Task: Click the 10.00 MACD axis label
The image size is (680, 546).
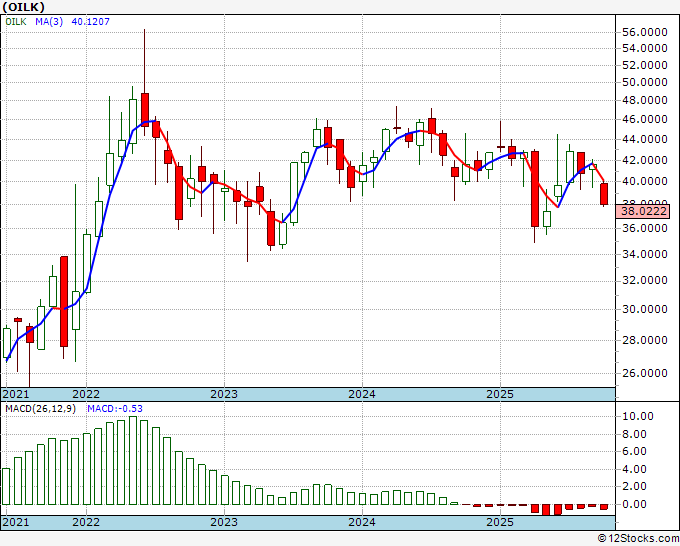Action: pos(637,415)
